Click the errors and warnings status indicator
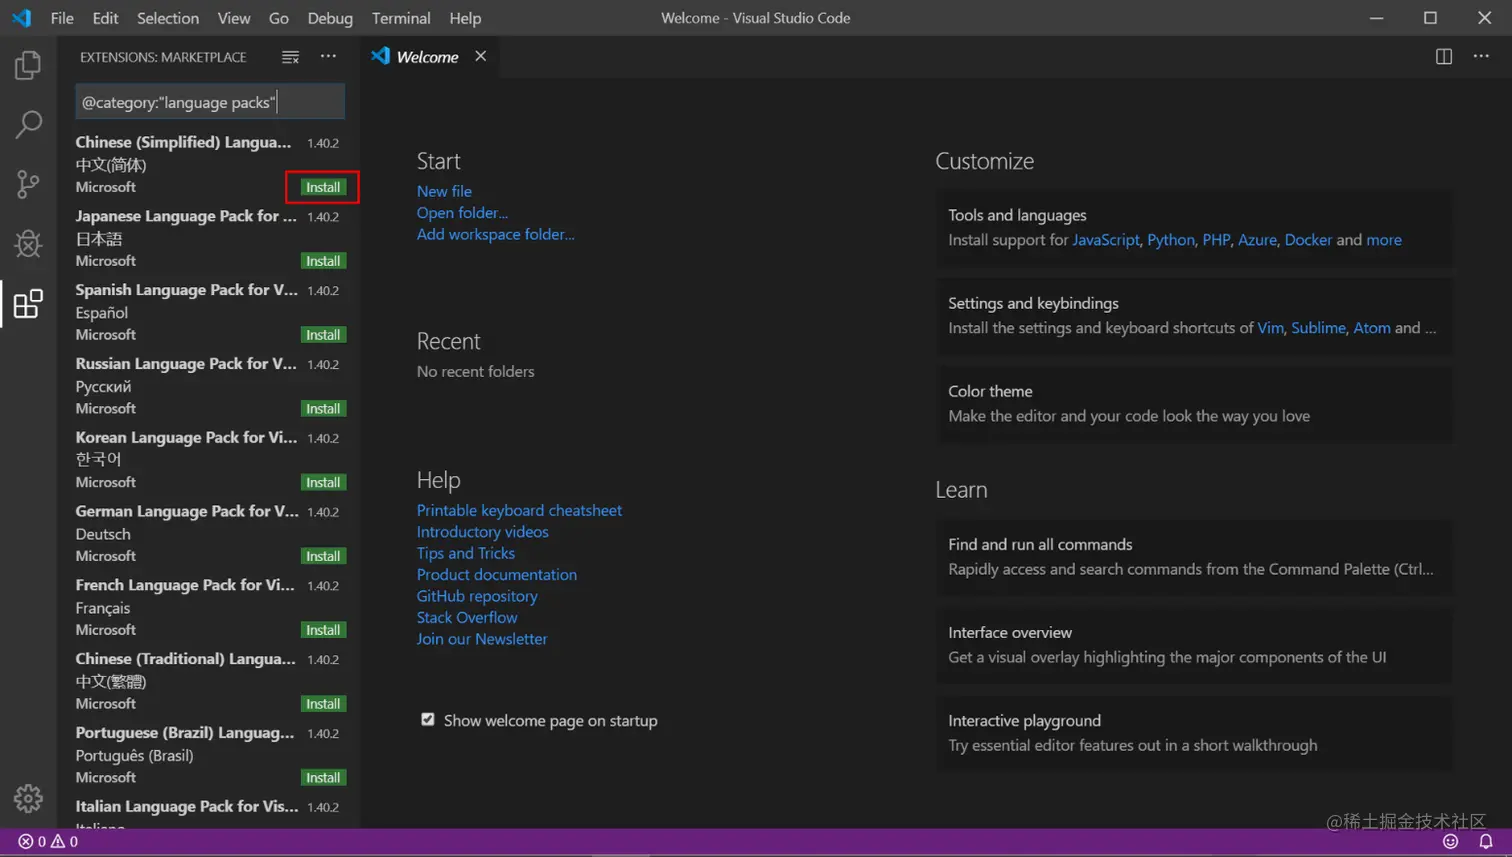Viewport: 1512px width, 857px height. tap(48, 842)
